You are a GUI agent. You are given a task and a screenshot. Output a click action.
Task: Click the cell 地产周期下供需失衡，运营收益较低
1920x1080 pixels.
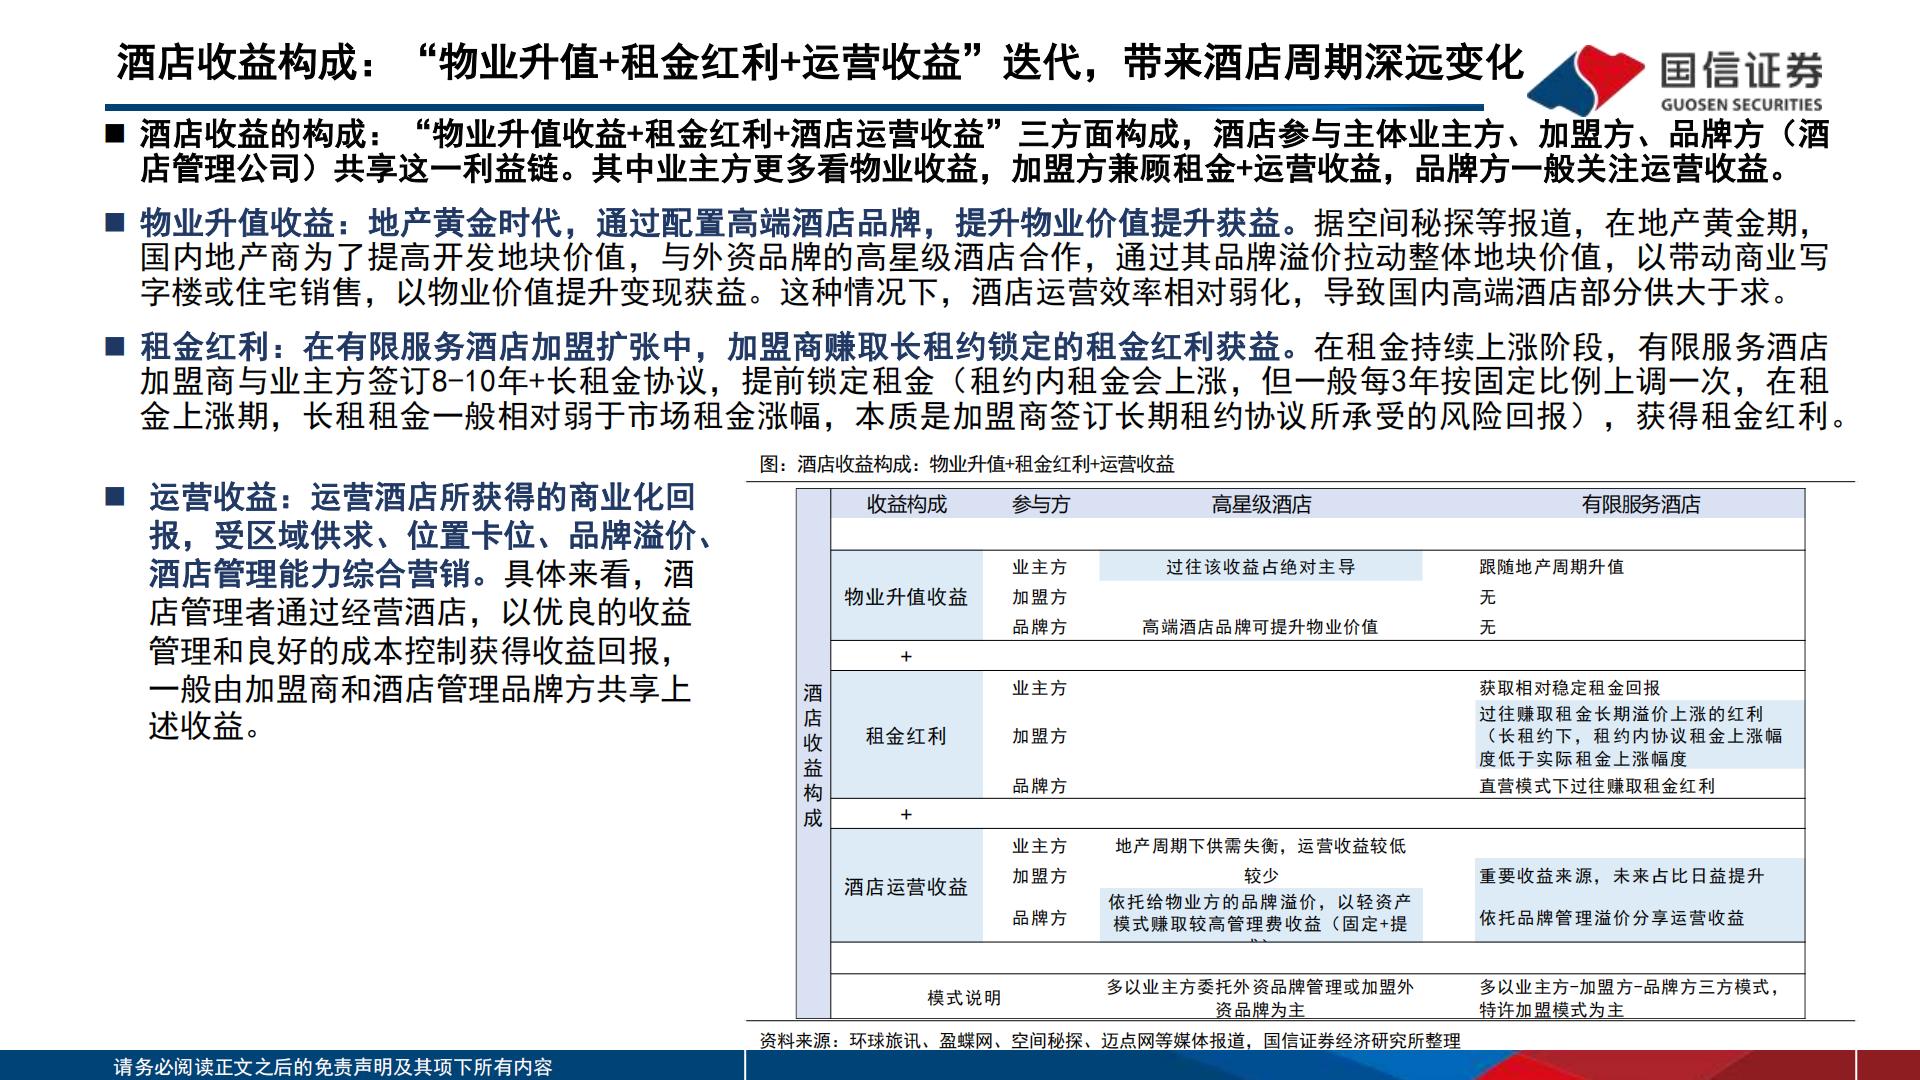pyautogui.click(x=1261, y=846)
